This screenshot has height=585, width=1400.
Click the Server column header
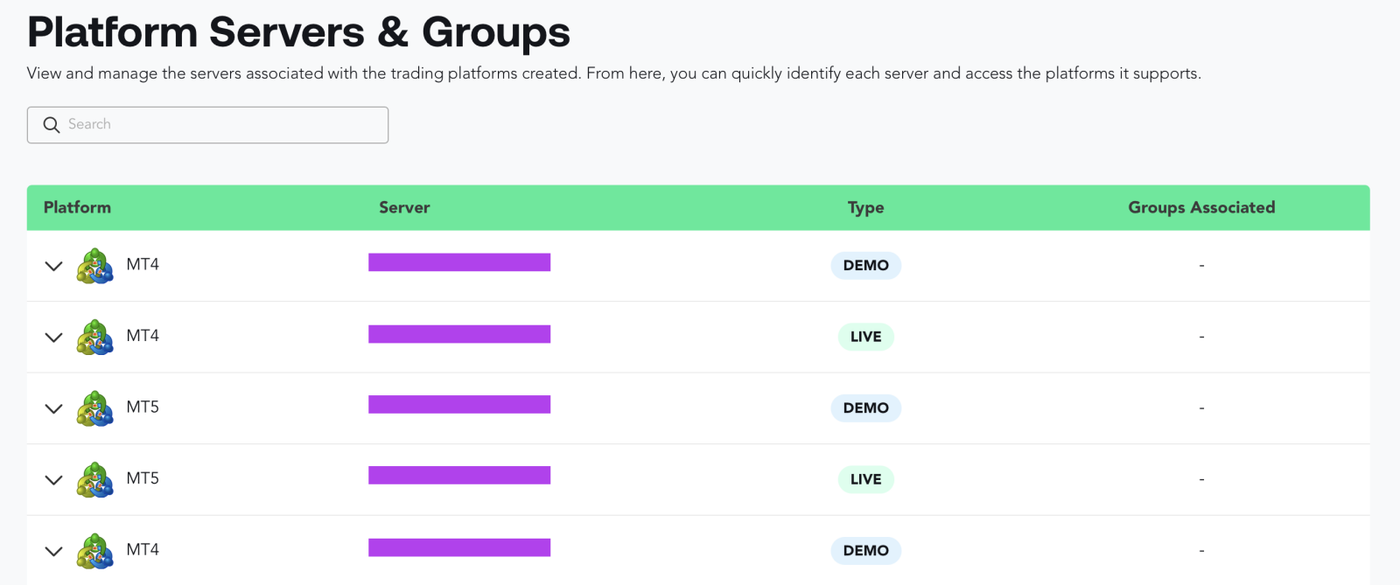click(404, 208)
